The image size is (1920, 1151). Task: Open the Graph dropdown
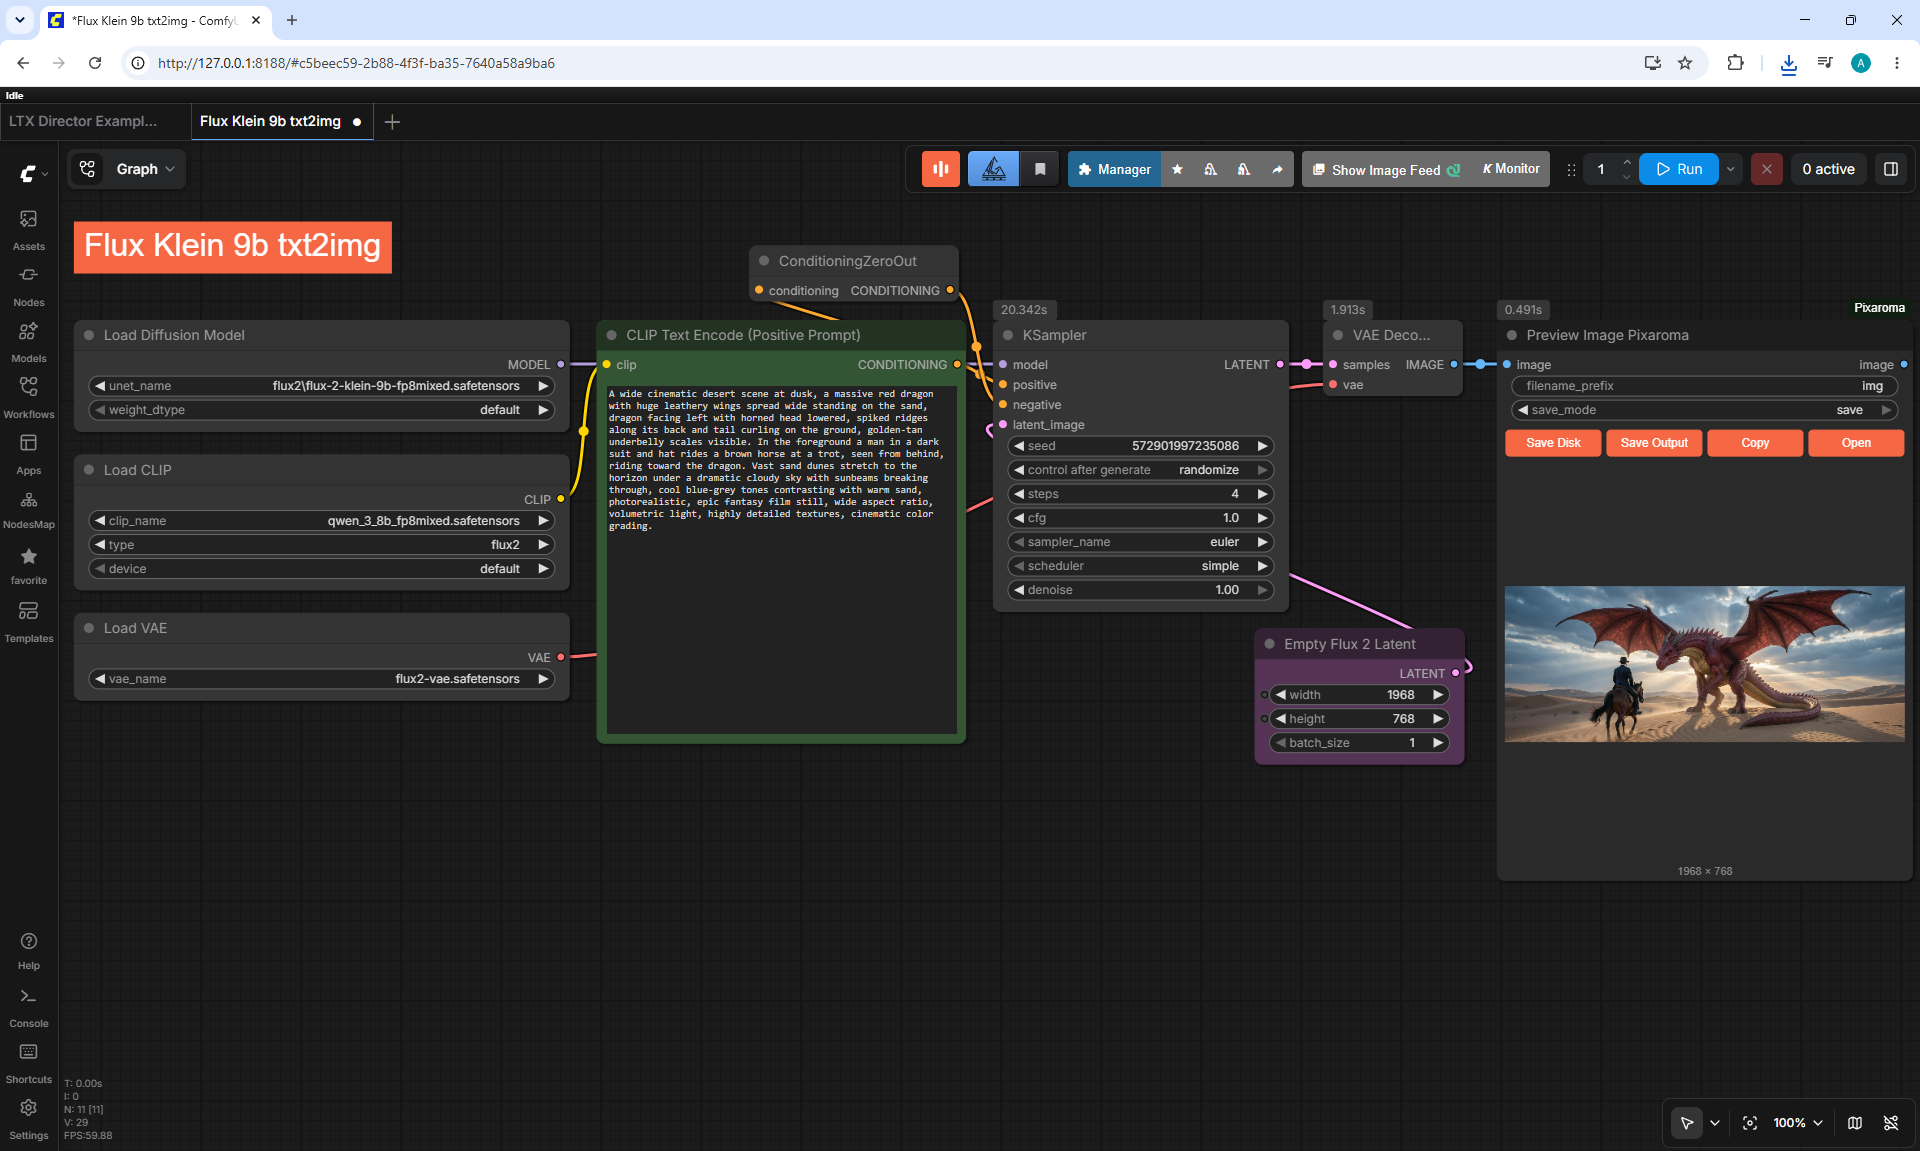click(146, 169)
